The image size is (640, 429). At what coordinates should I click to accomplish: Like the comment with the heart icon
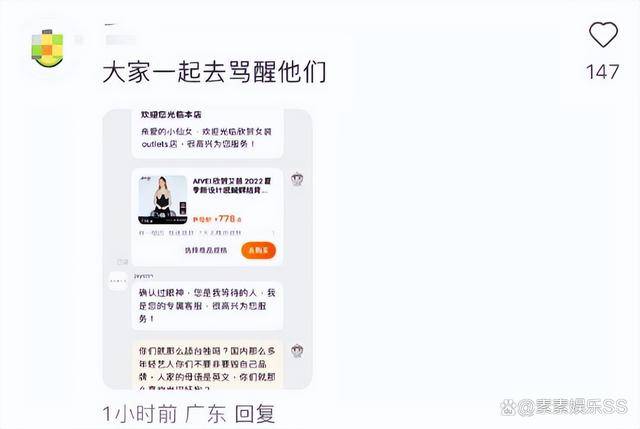603,35
